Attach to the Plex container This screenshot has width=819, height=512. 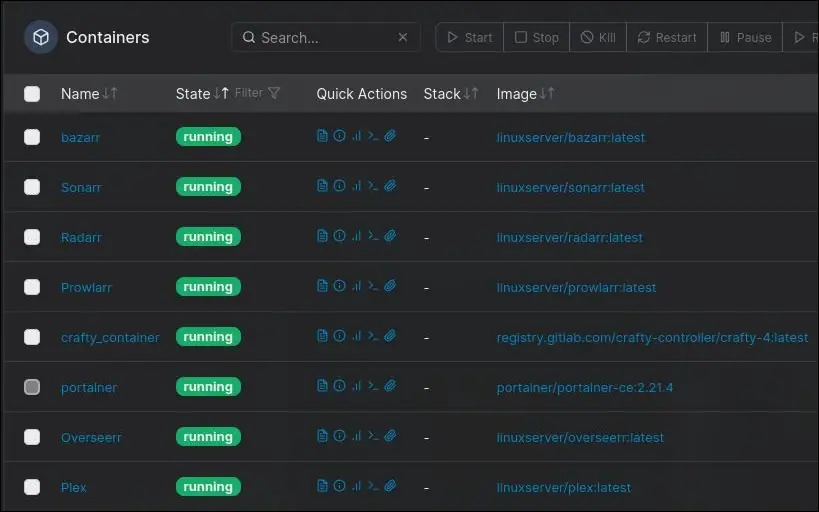tap(390, 486)
